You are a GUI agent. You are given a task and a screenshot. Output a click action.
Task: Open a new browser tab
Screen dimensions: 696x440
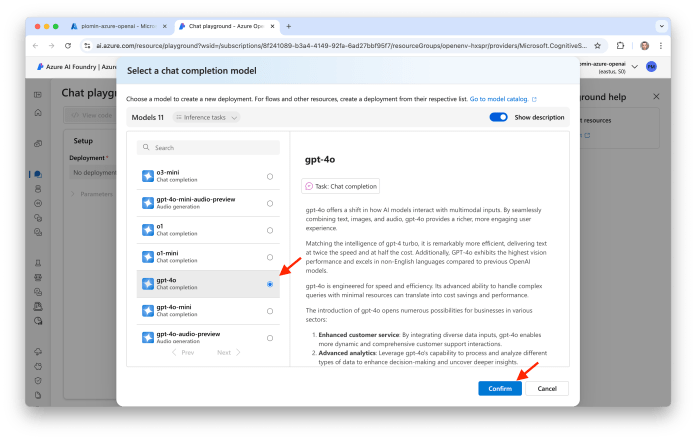tap(289, 27)
